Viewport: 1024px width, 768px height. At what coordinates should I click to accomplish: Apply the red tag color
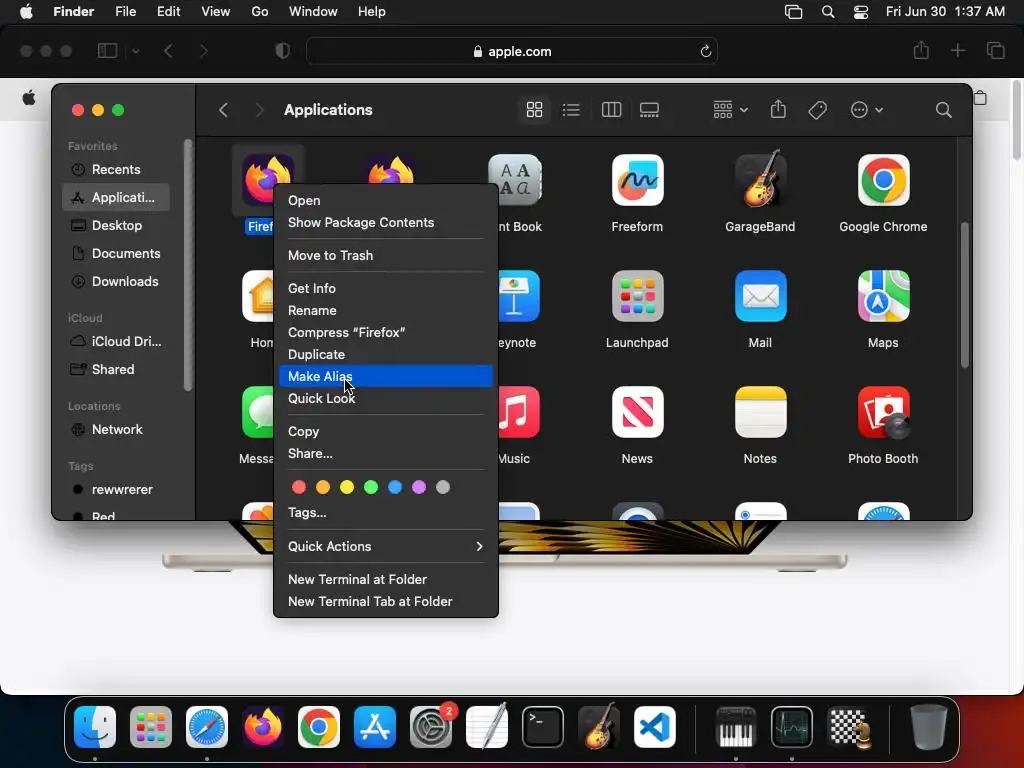(299, 487)
